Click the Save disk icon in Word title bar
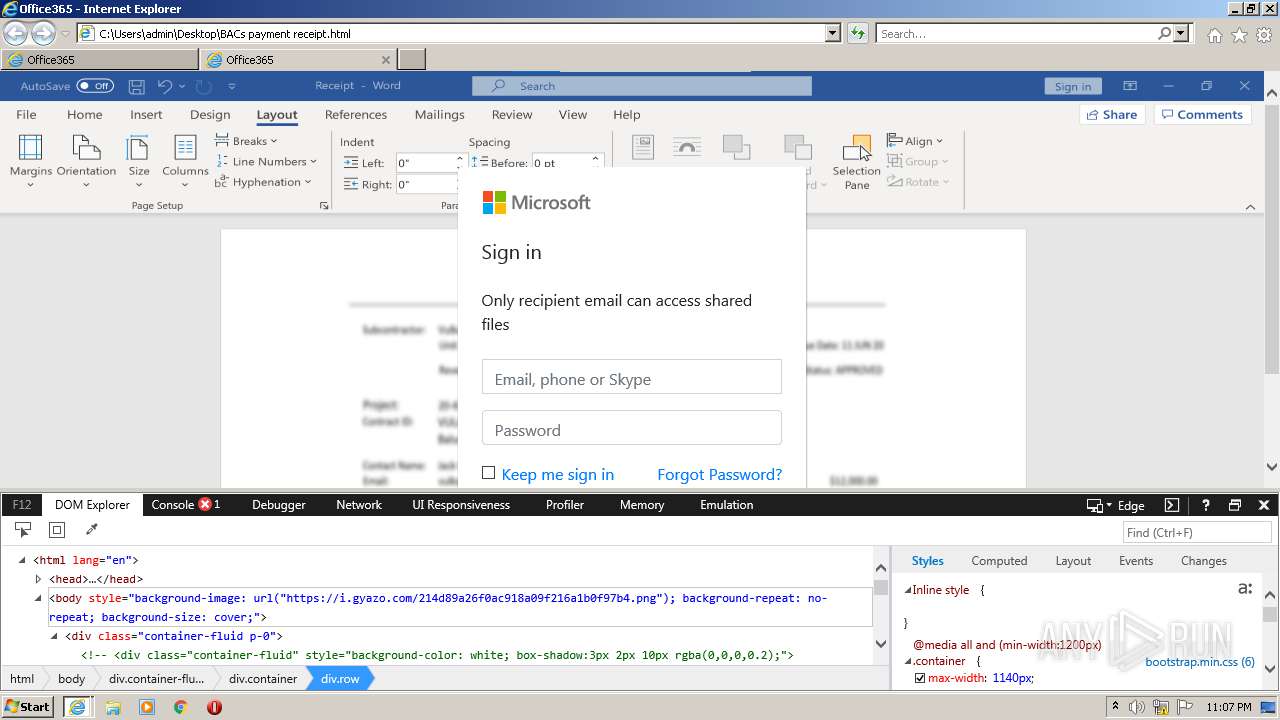 [137, 86]
